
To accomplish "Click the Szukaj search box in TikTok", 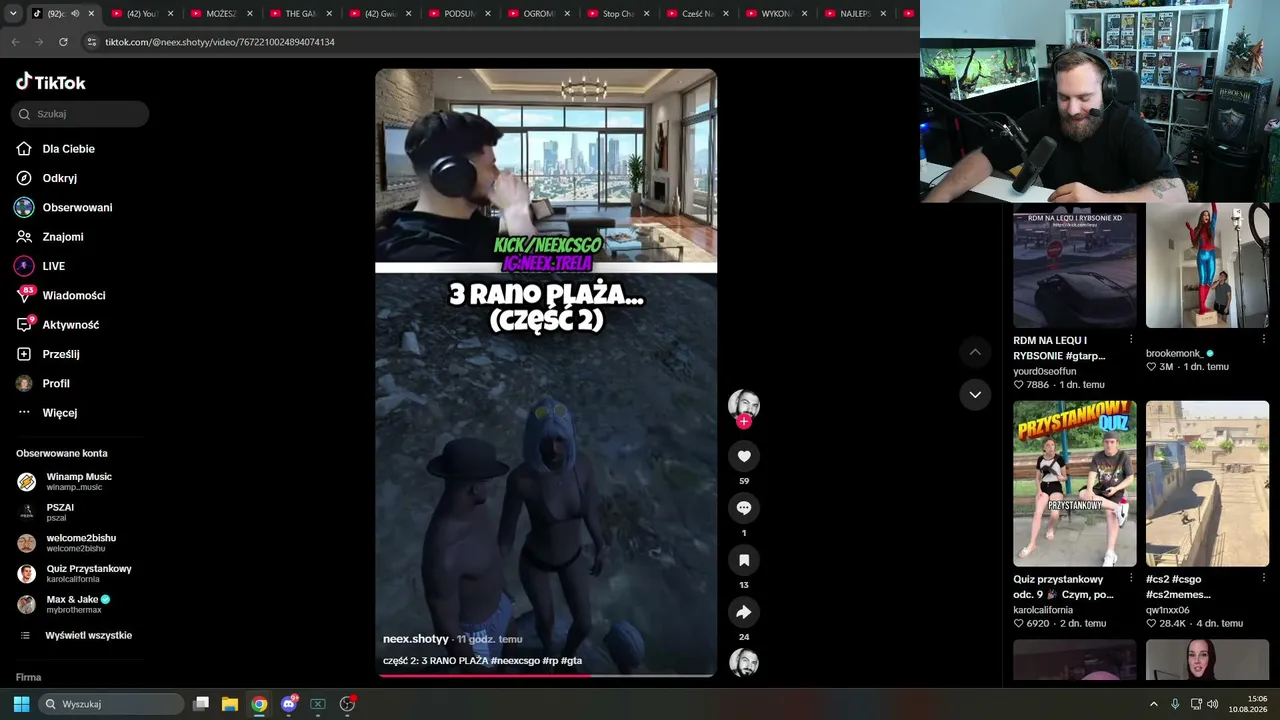I will tap(80, 114).
